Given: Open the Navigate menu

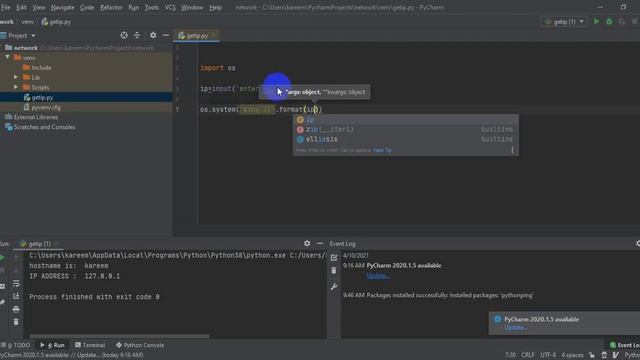Looking at the screenshot, I should (x=62, y=7).
